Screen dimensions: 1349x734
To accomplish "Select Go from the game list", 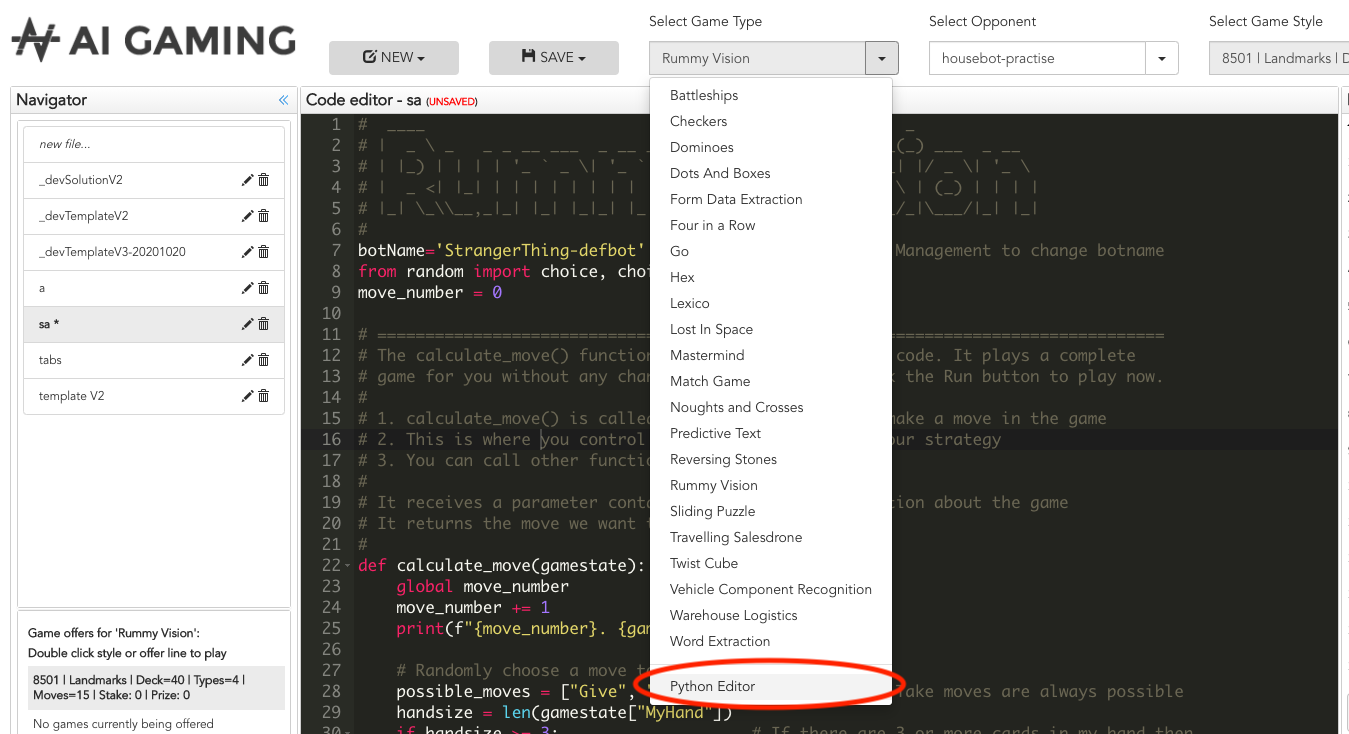I will pos(770,251).
